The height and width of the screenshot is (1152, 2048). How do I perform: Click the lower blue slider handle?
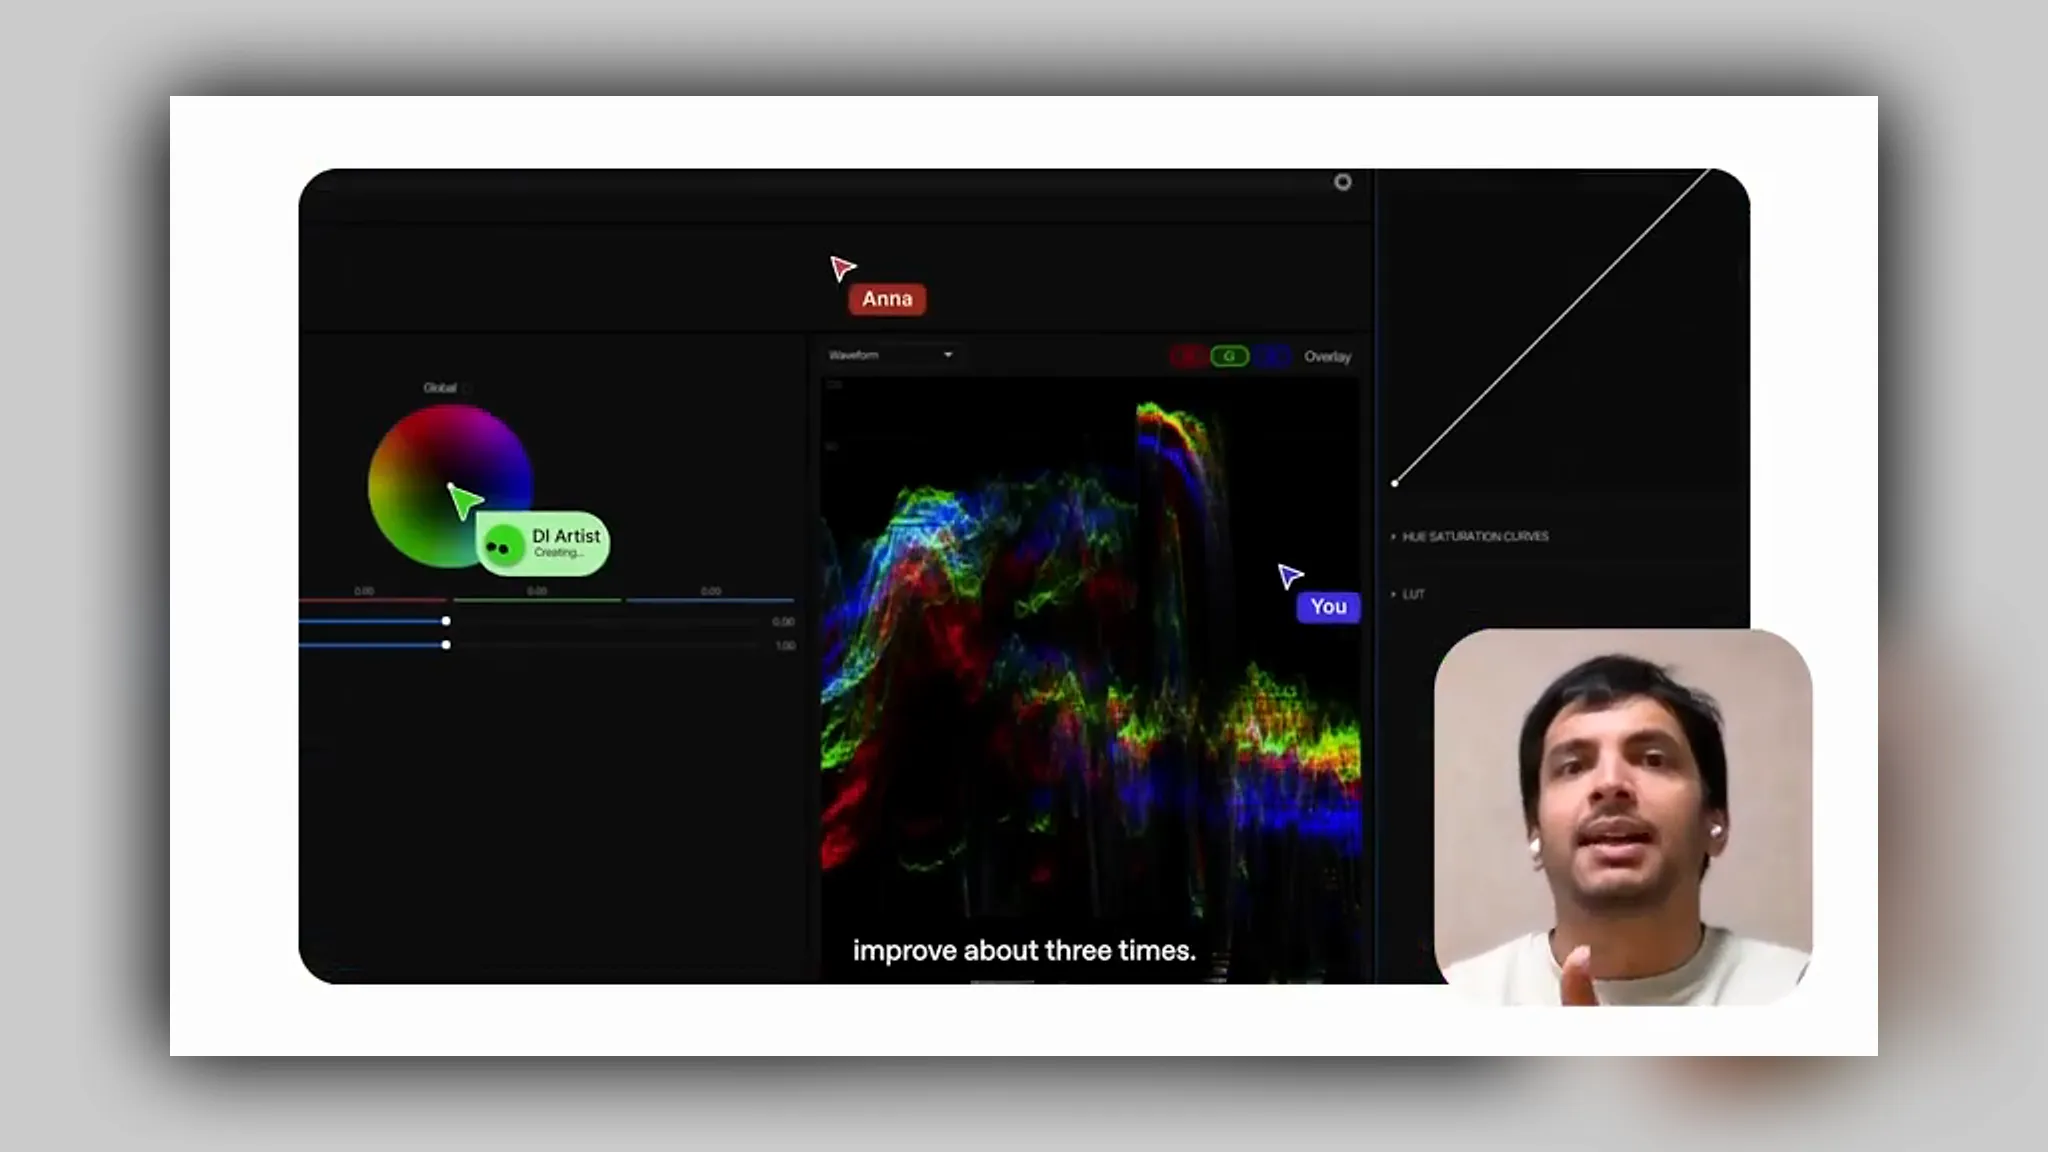(446, 645)
